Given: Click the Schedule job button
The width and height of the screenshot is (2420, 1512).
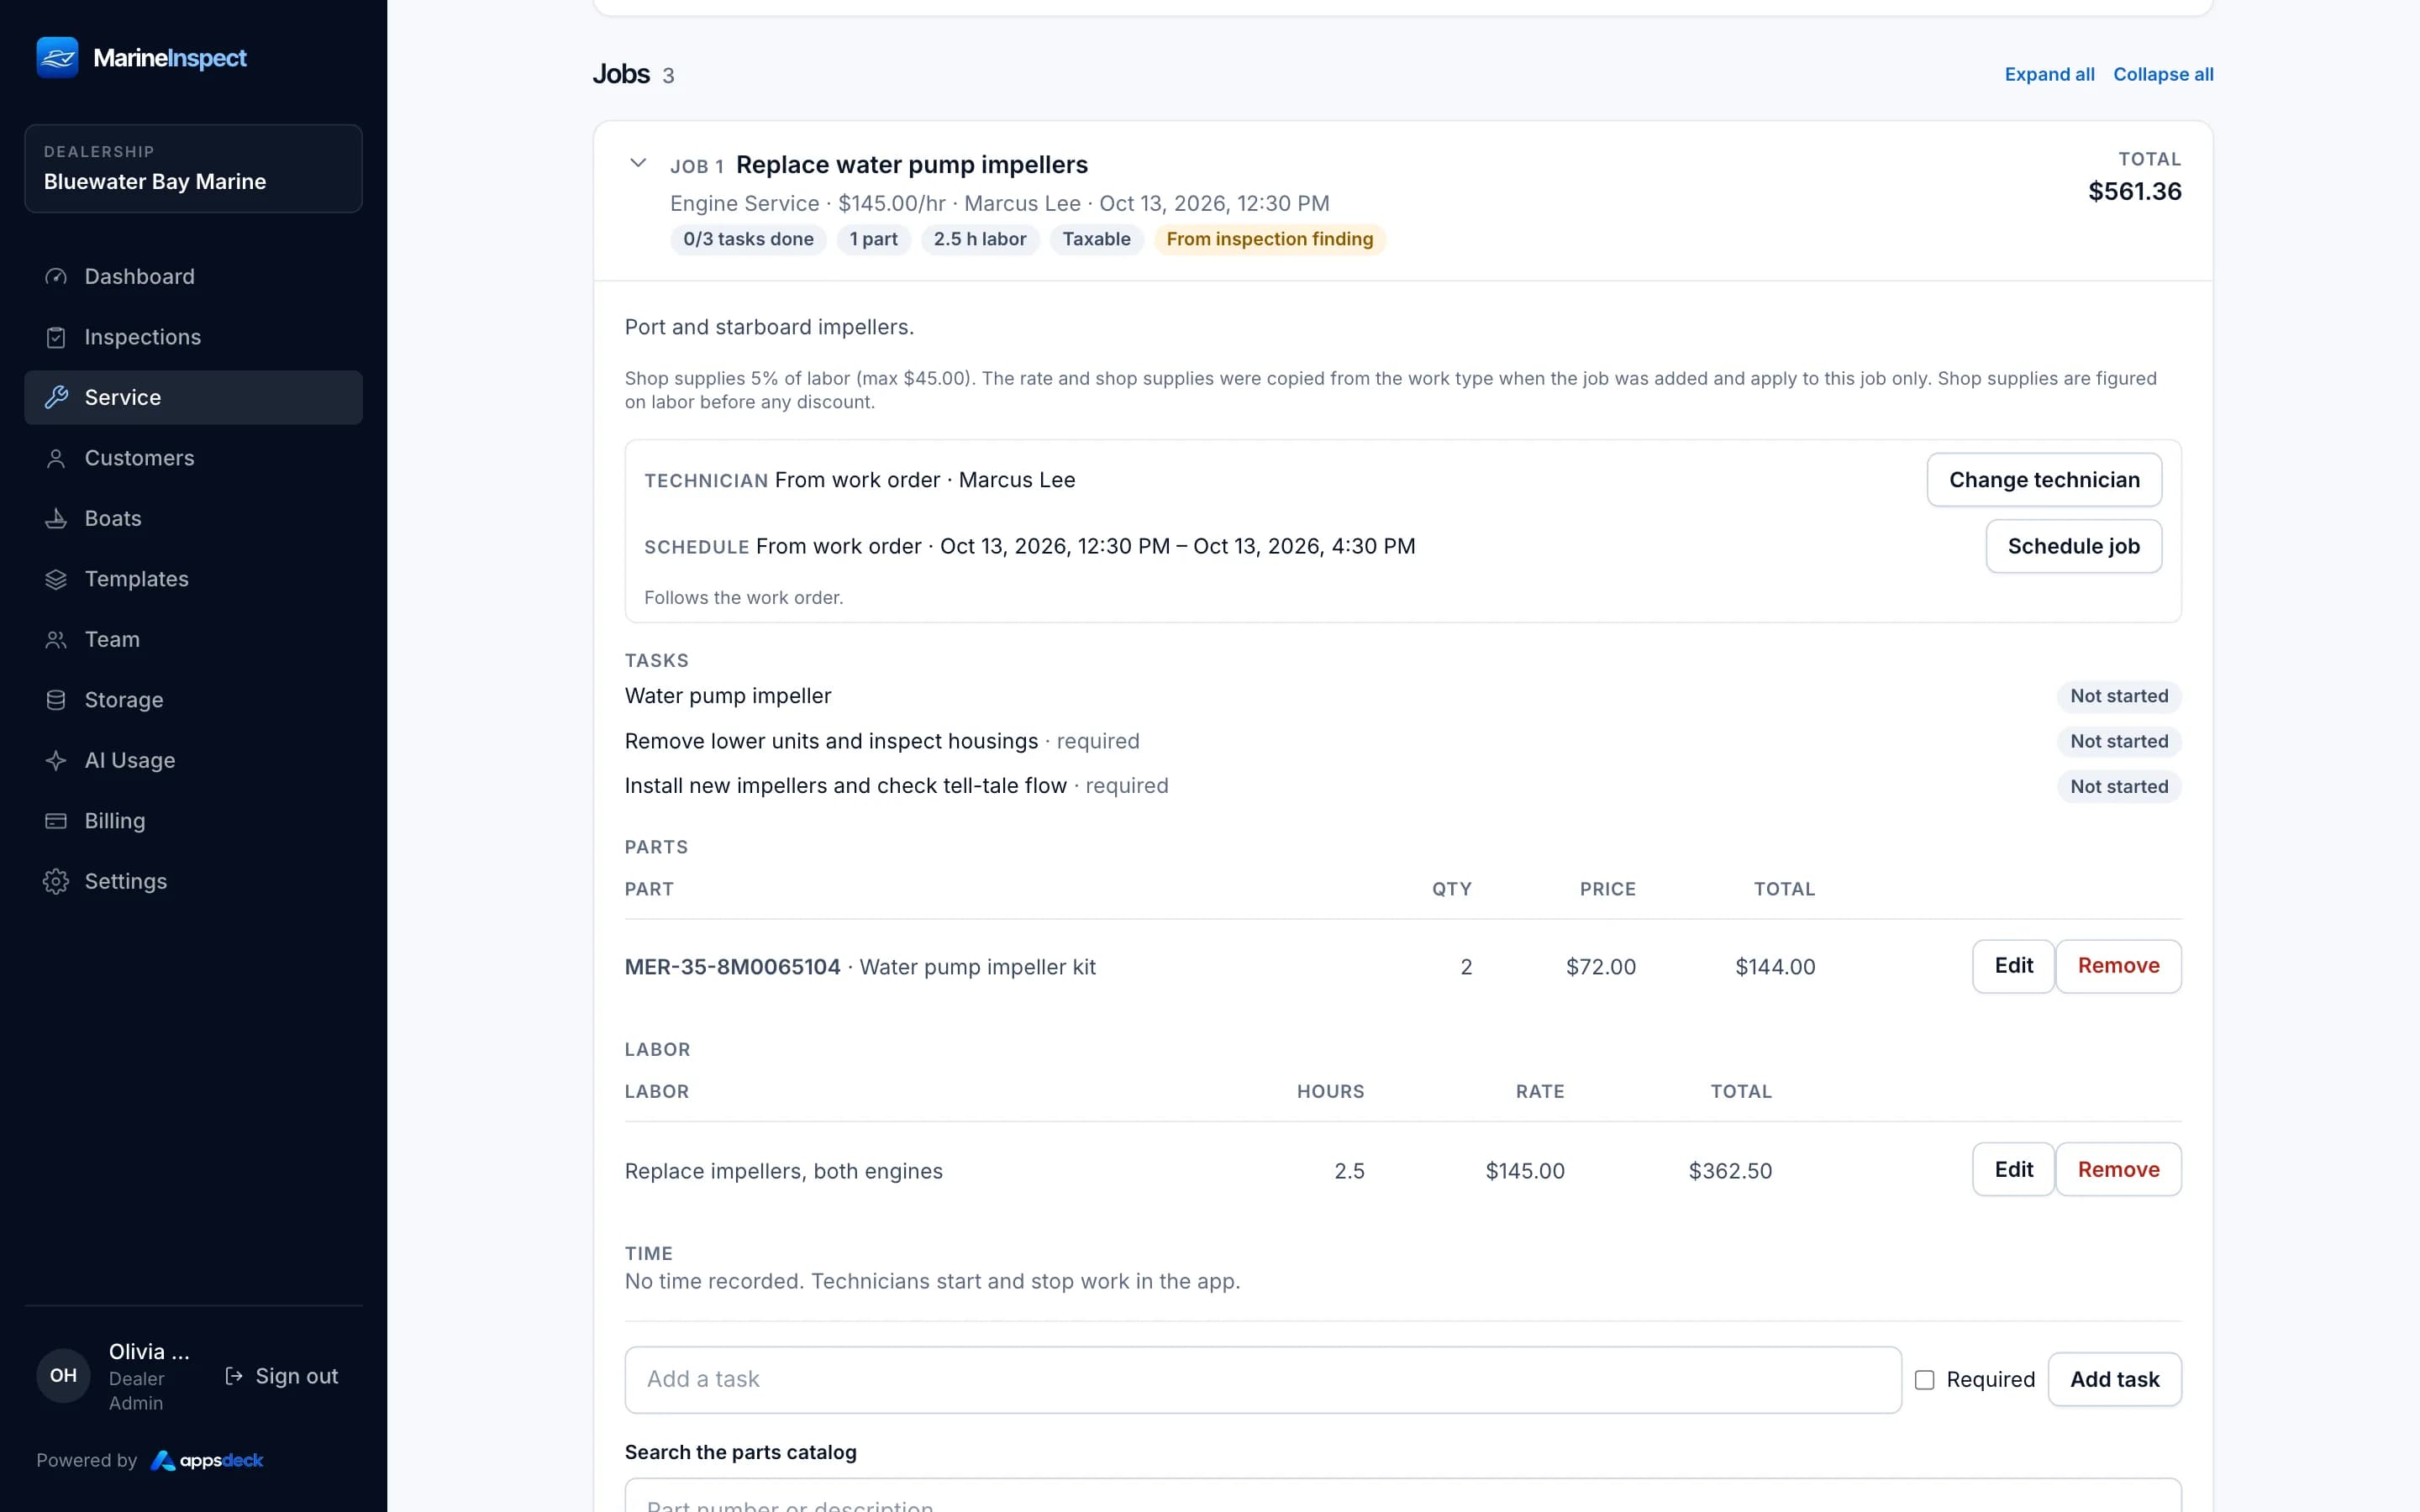Looking at the screenshot, I should (2073, 546).
